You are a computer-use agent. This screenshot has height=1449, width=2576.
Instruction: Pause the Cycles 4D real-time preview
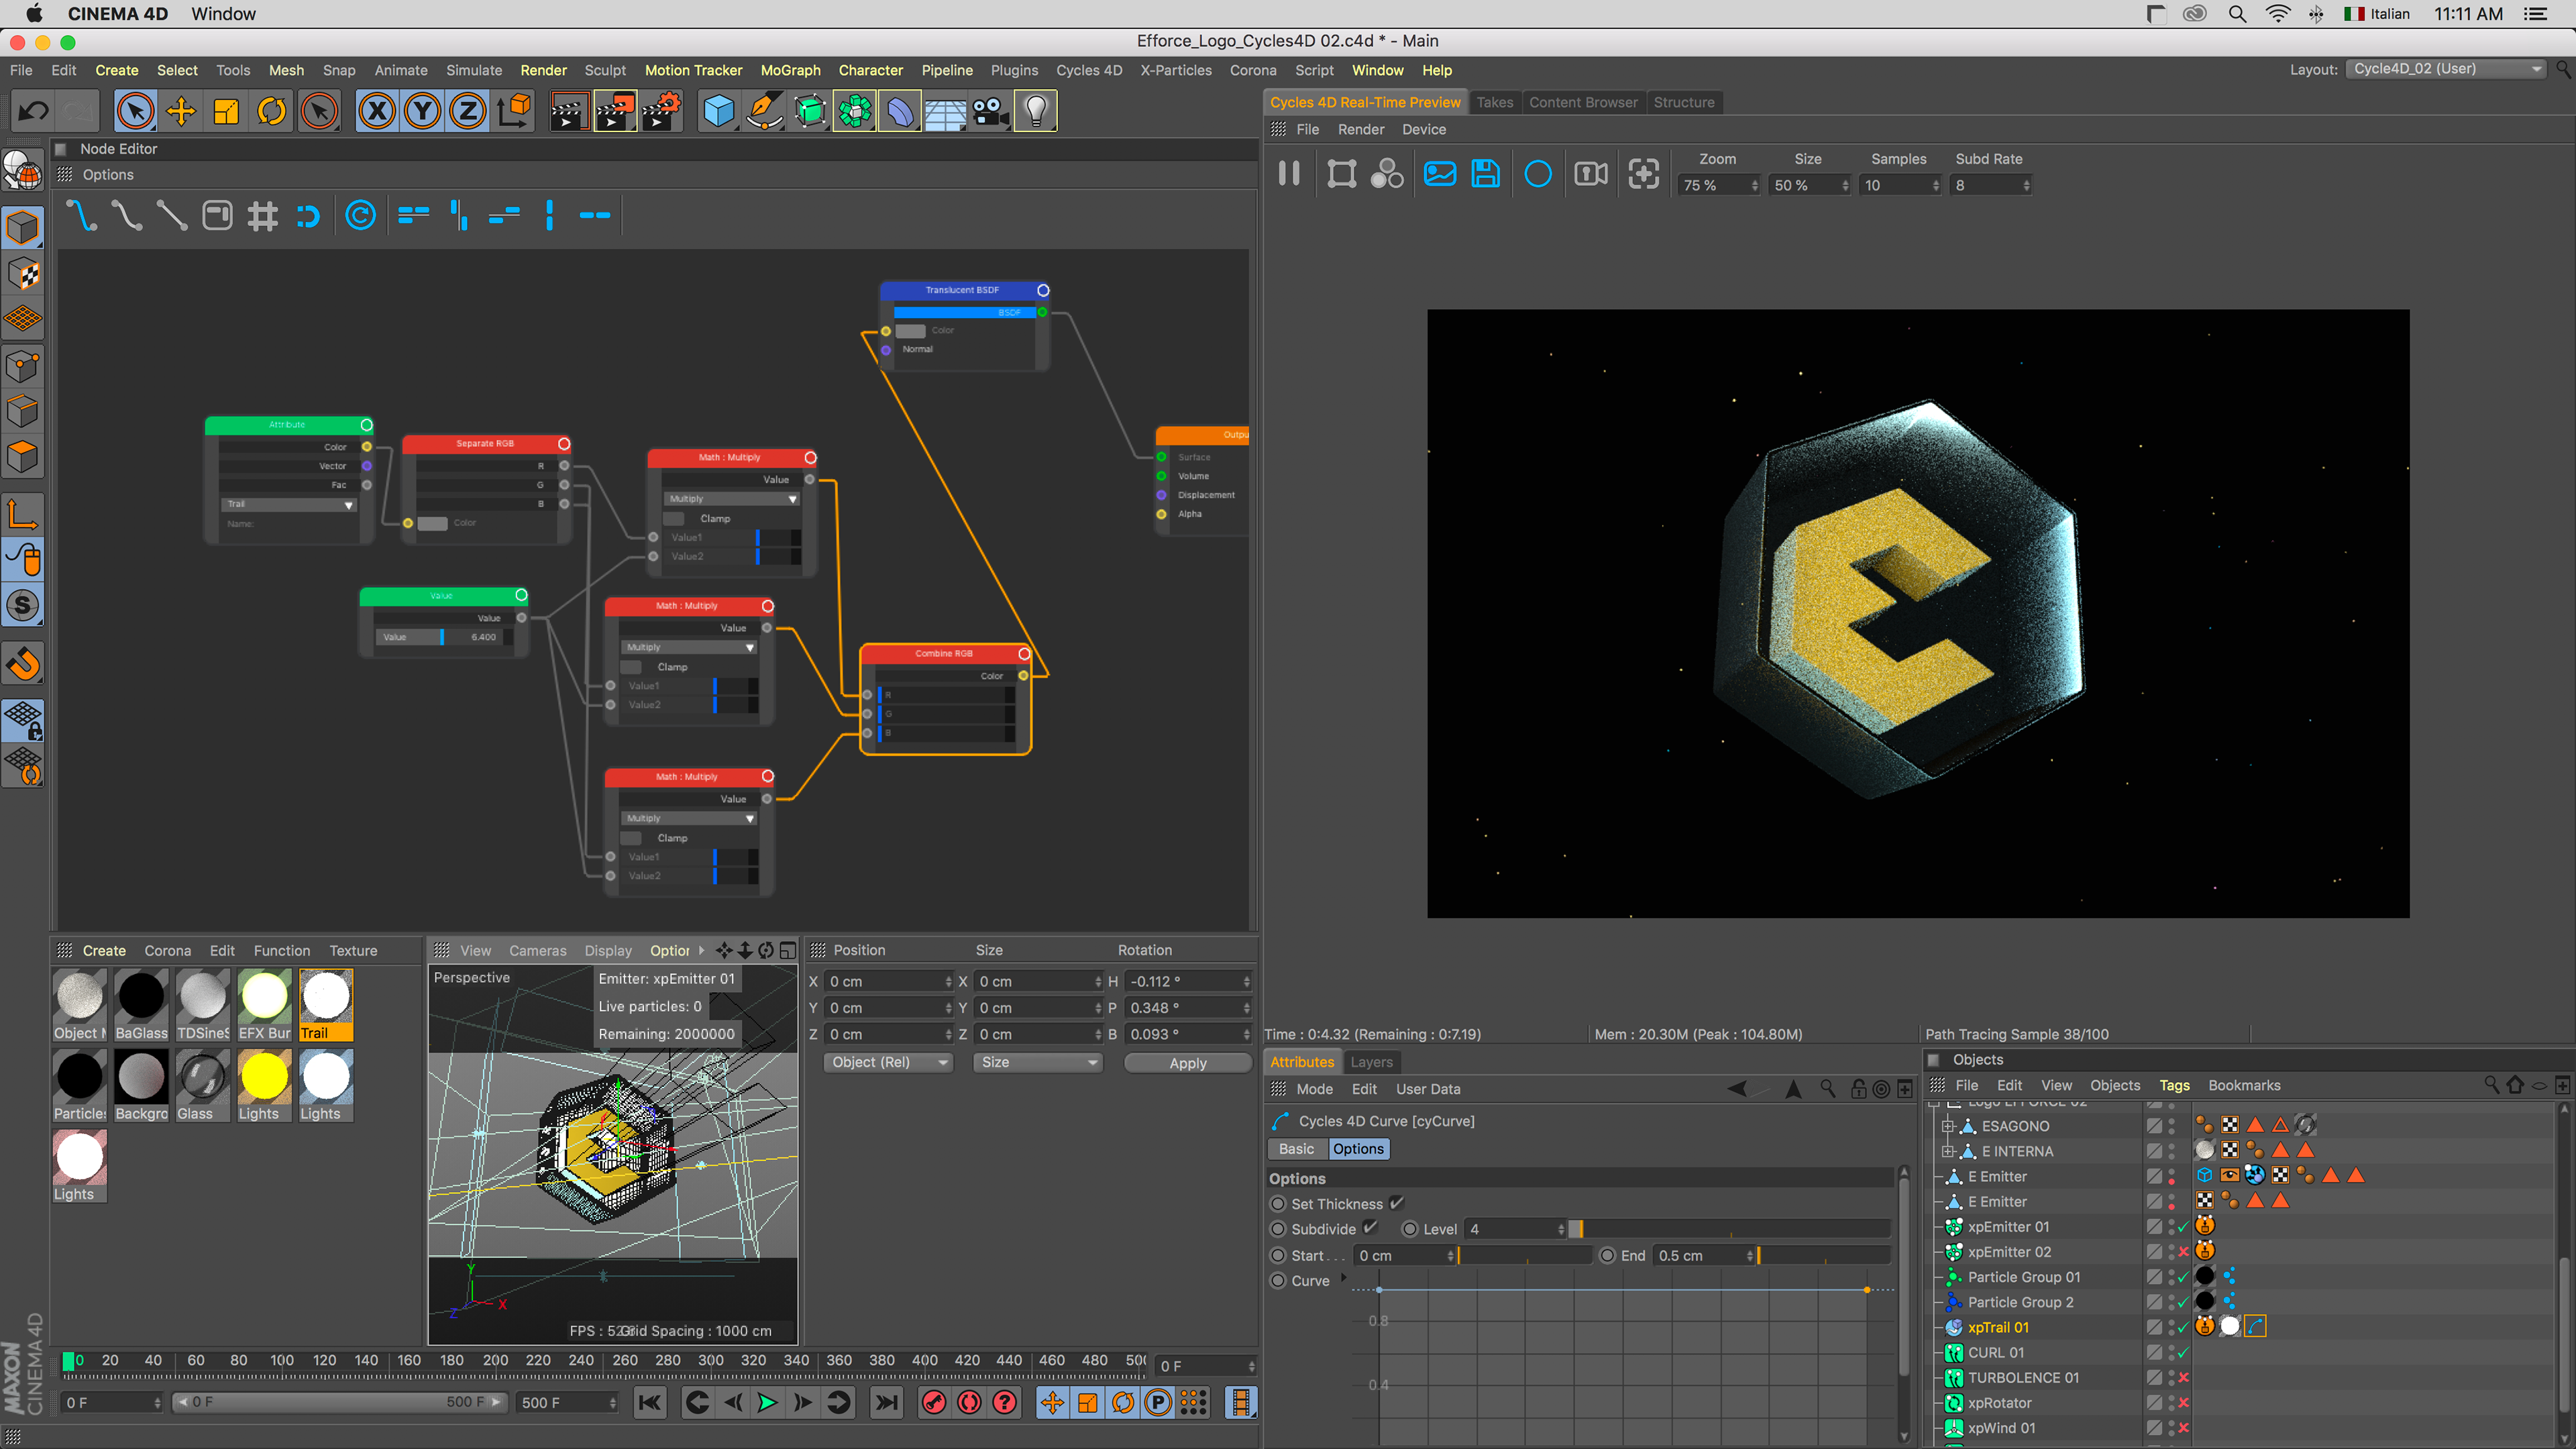coord(1289,174)
